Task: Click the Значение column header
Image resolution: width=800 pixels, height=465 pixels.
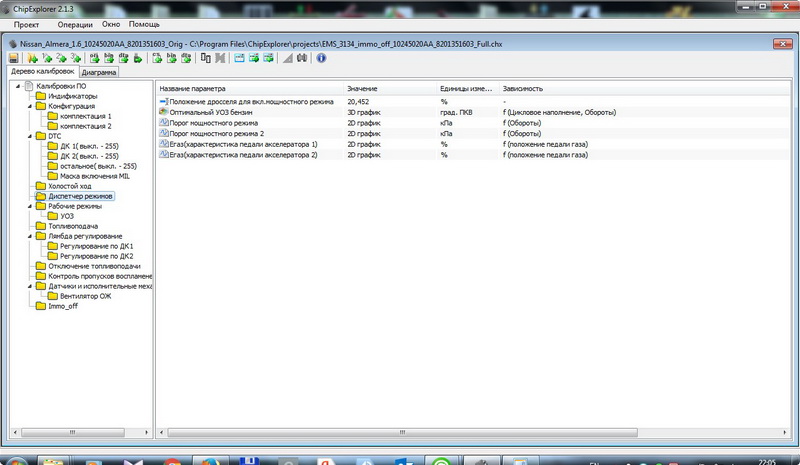Action: pyautogui.click(x=362, y=89)
